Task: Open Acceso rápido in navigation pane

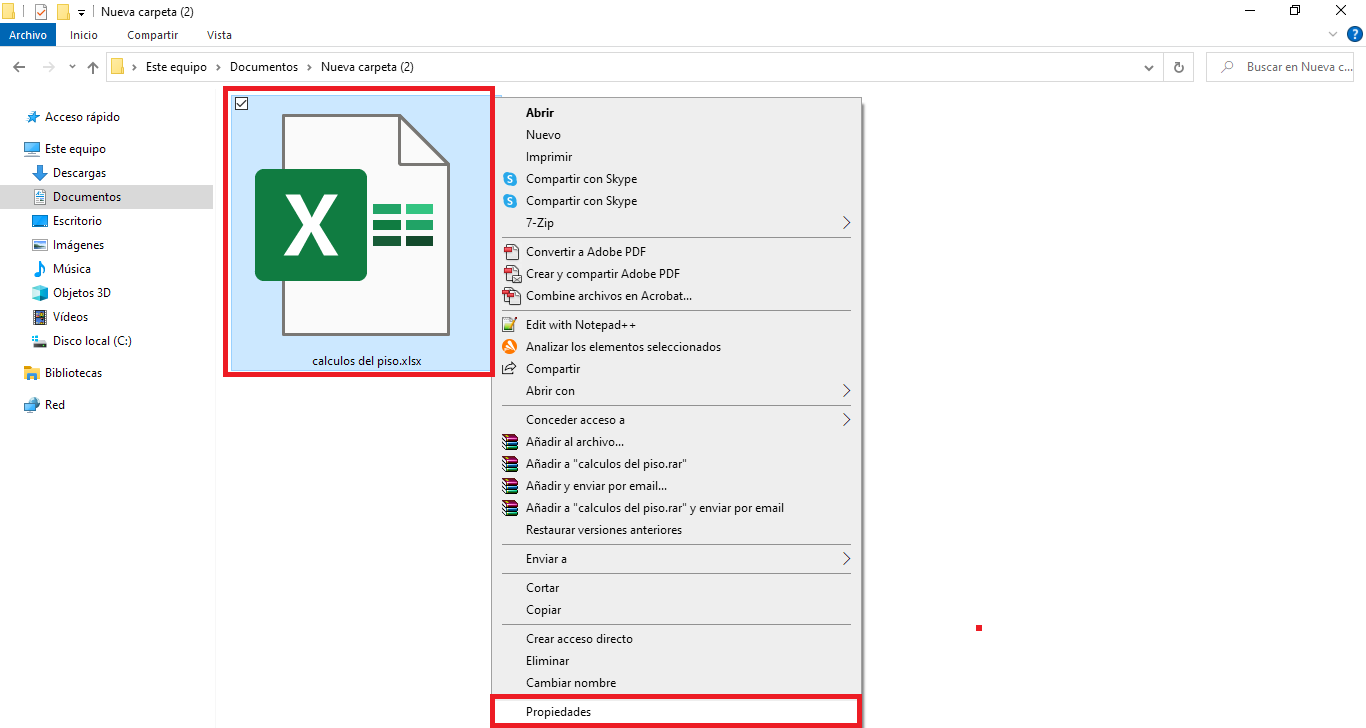Action: [x=82, y=117]
